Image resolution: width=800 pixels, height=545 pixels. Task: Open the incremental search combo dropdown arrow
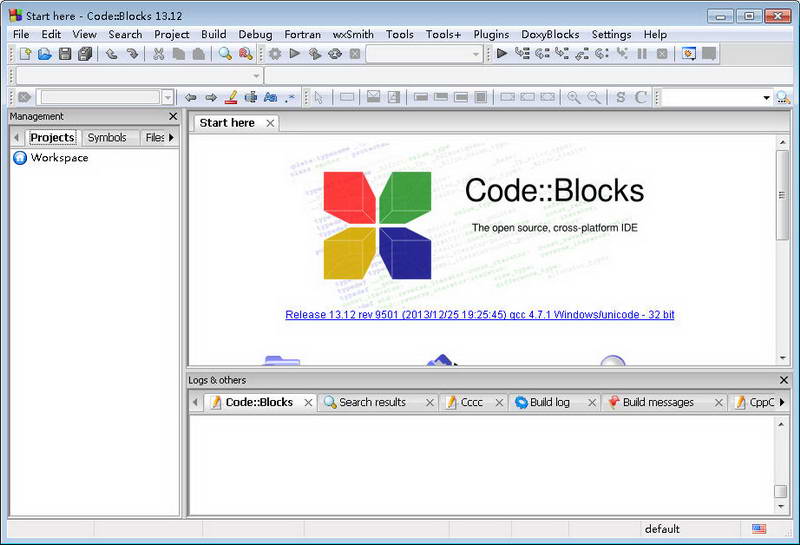(x=167, y=97)
